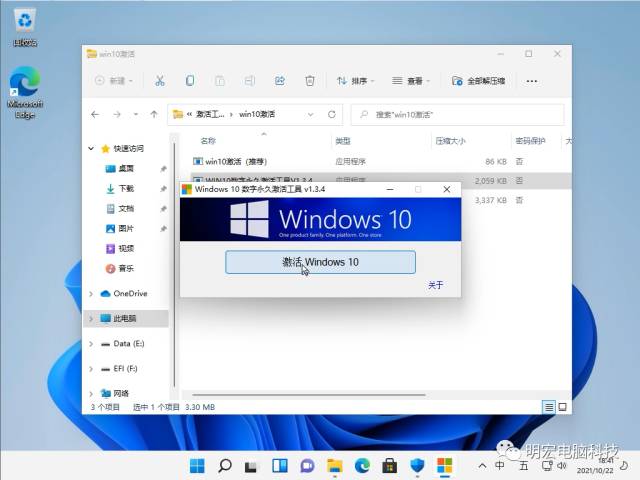640x480 pixels.
Task: Close the Windows 10 activation tool dialog
Action: pyautogui.click(x=447, y=189)
